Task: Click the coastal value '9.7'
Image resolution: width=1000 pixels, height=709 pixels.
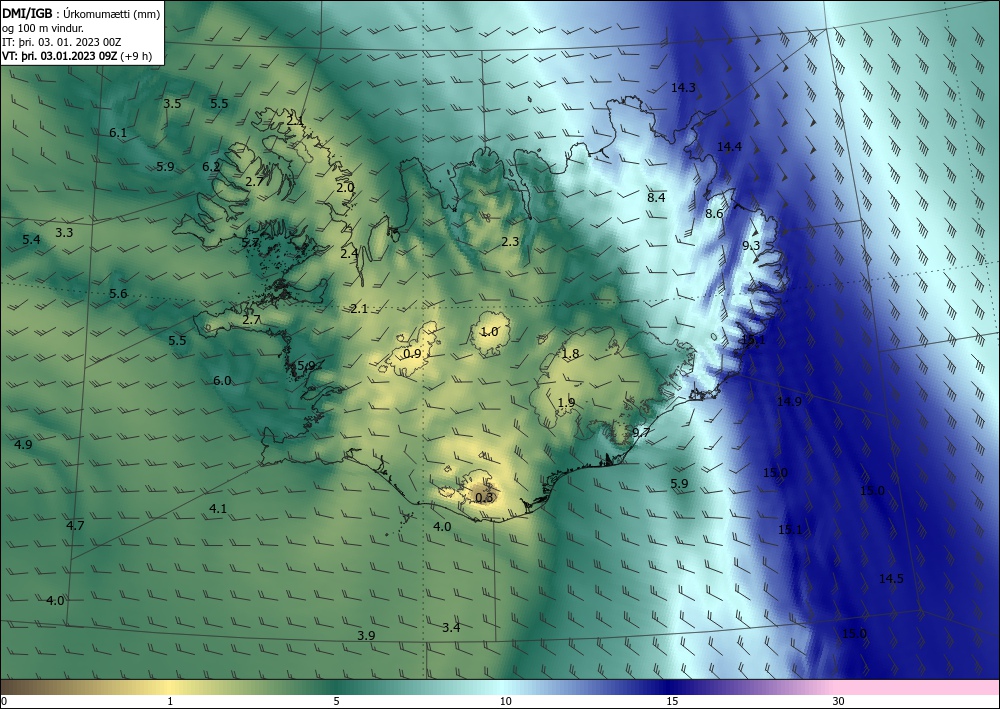Action: 641,432
